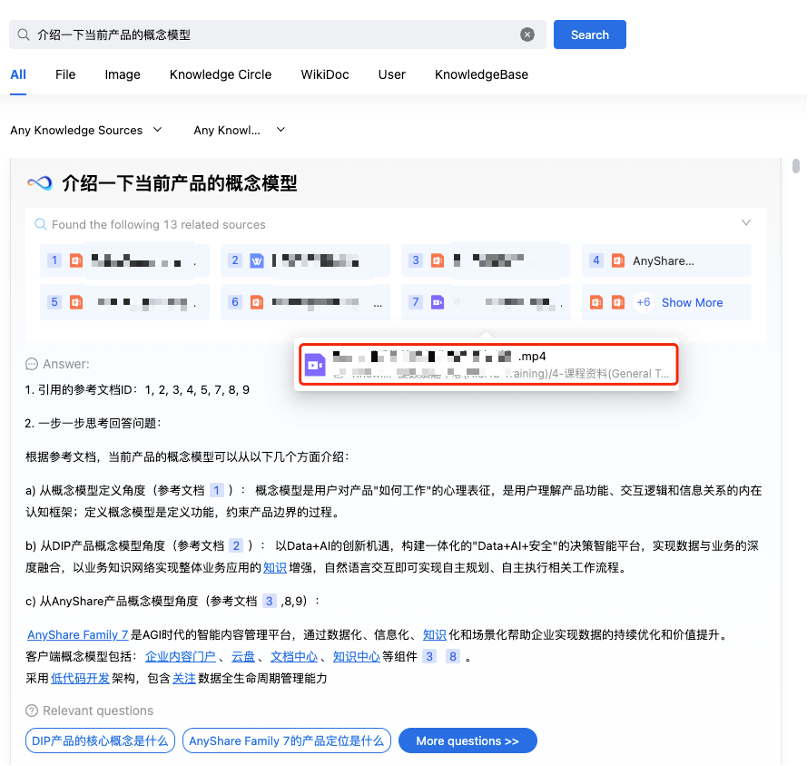Screen dimensions: 808x766
Task: Click Show More sources
Action: 691,302
